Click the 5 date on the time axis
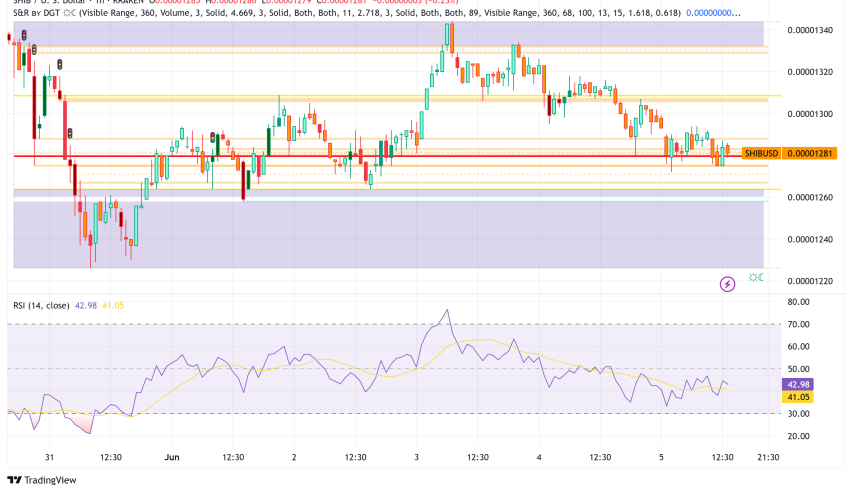This screenshot has height=485, width=852. point(661,457)
